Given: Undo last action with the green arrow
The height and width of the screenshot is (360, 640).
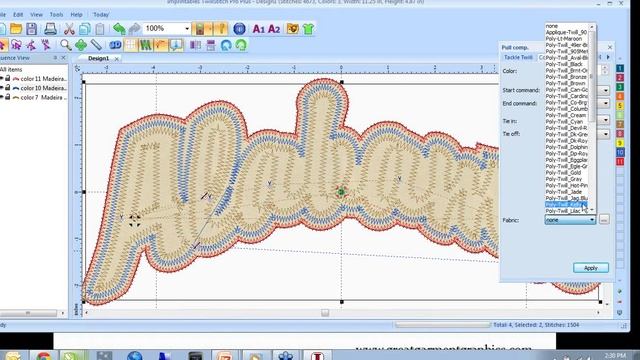Looking at the screenshot, I should click(x=119, y=29).
